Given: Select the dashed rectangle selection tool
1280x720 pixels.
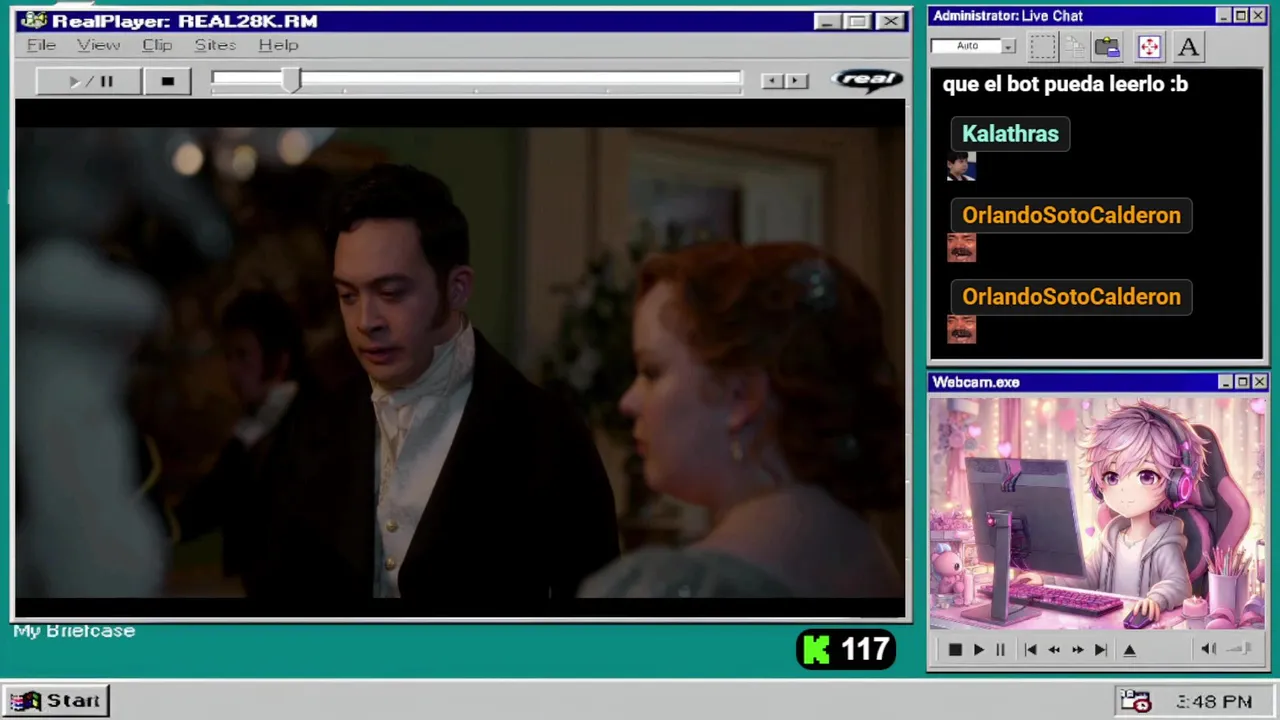Looking at the screenshot, I should [1042, 46].
